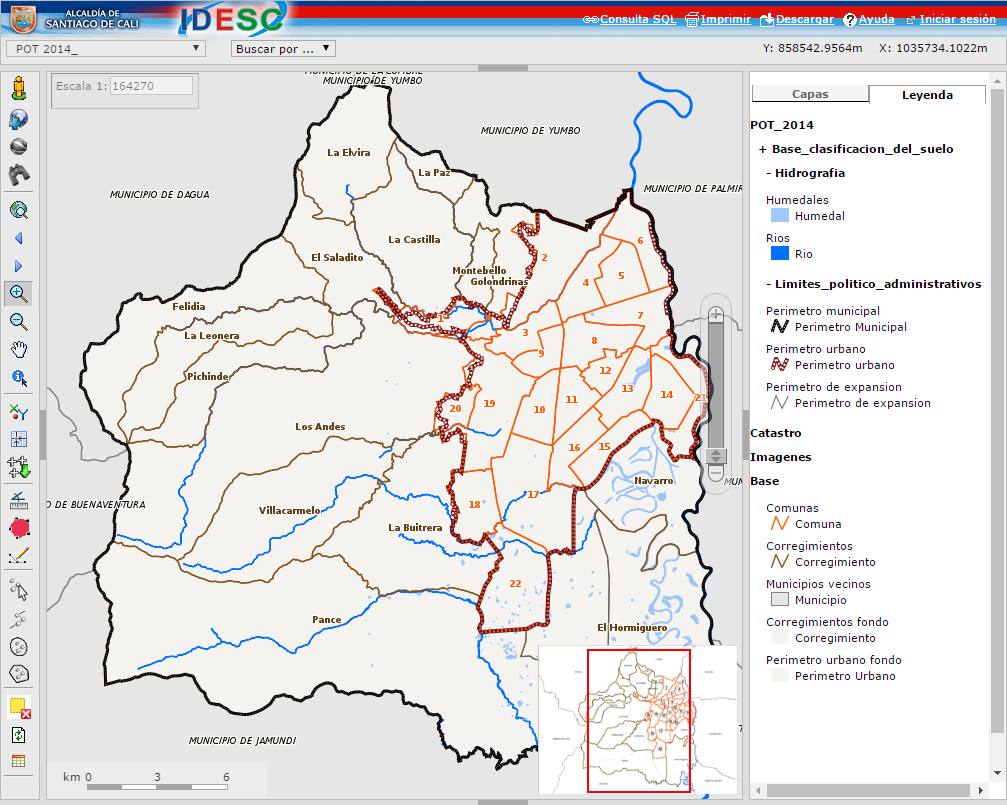Click the clear selection icon

pyautogui.click(x=18, y=706)
